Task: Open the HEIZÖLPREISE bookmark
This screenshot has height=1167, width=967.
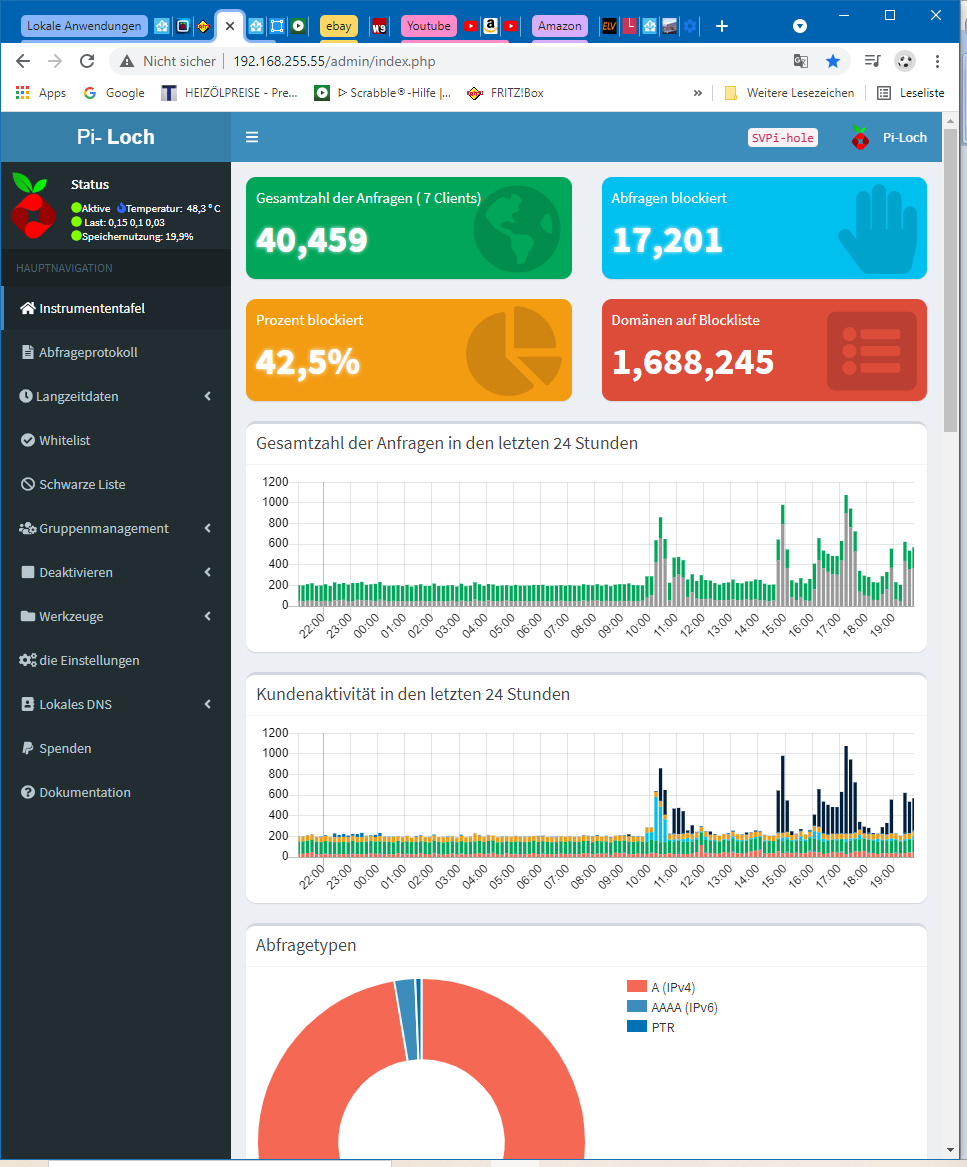Action: (230, 93)
